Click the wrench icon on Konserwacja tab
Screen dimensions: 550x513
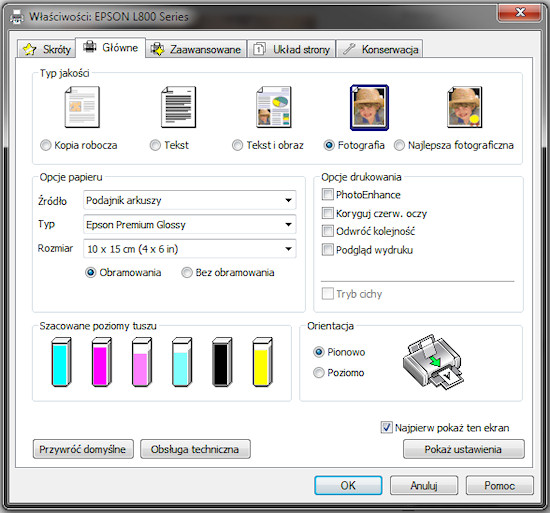349,49
